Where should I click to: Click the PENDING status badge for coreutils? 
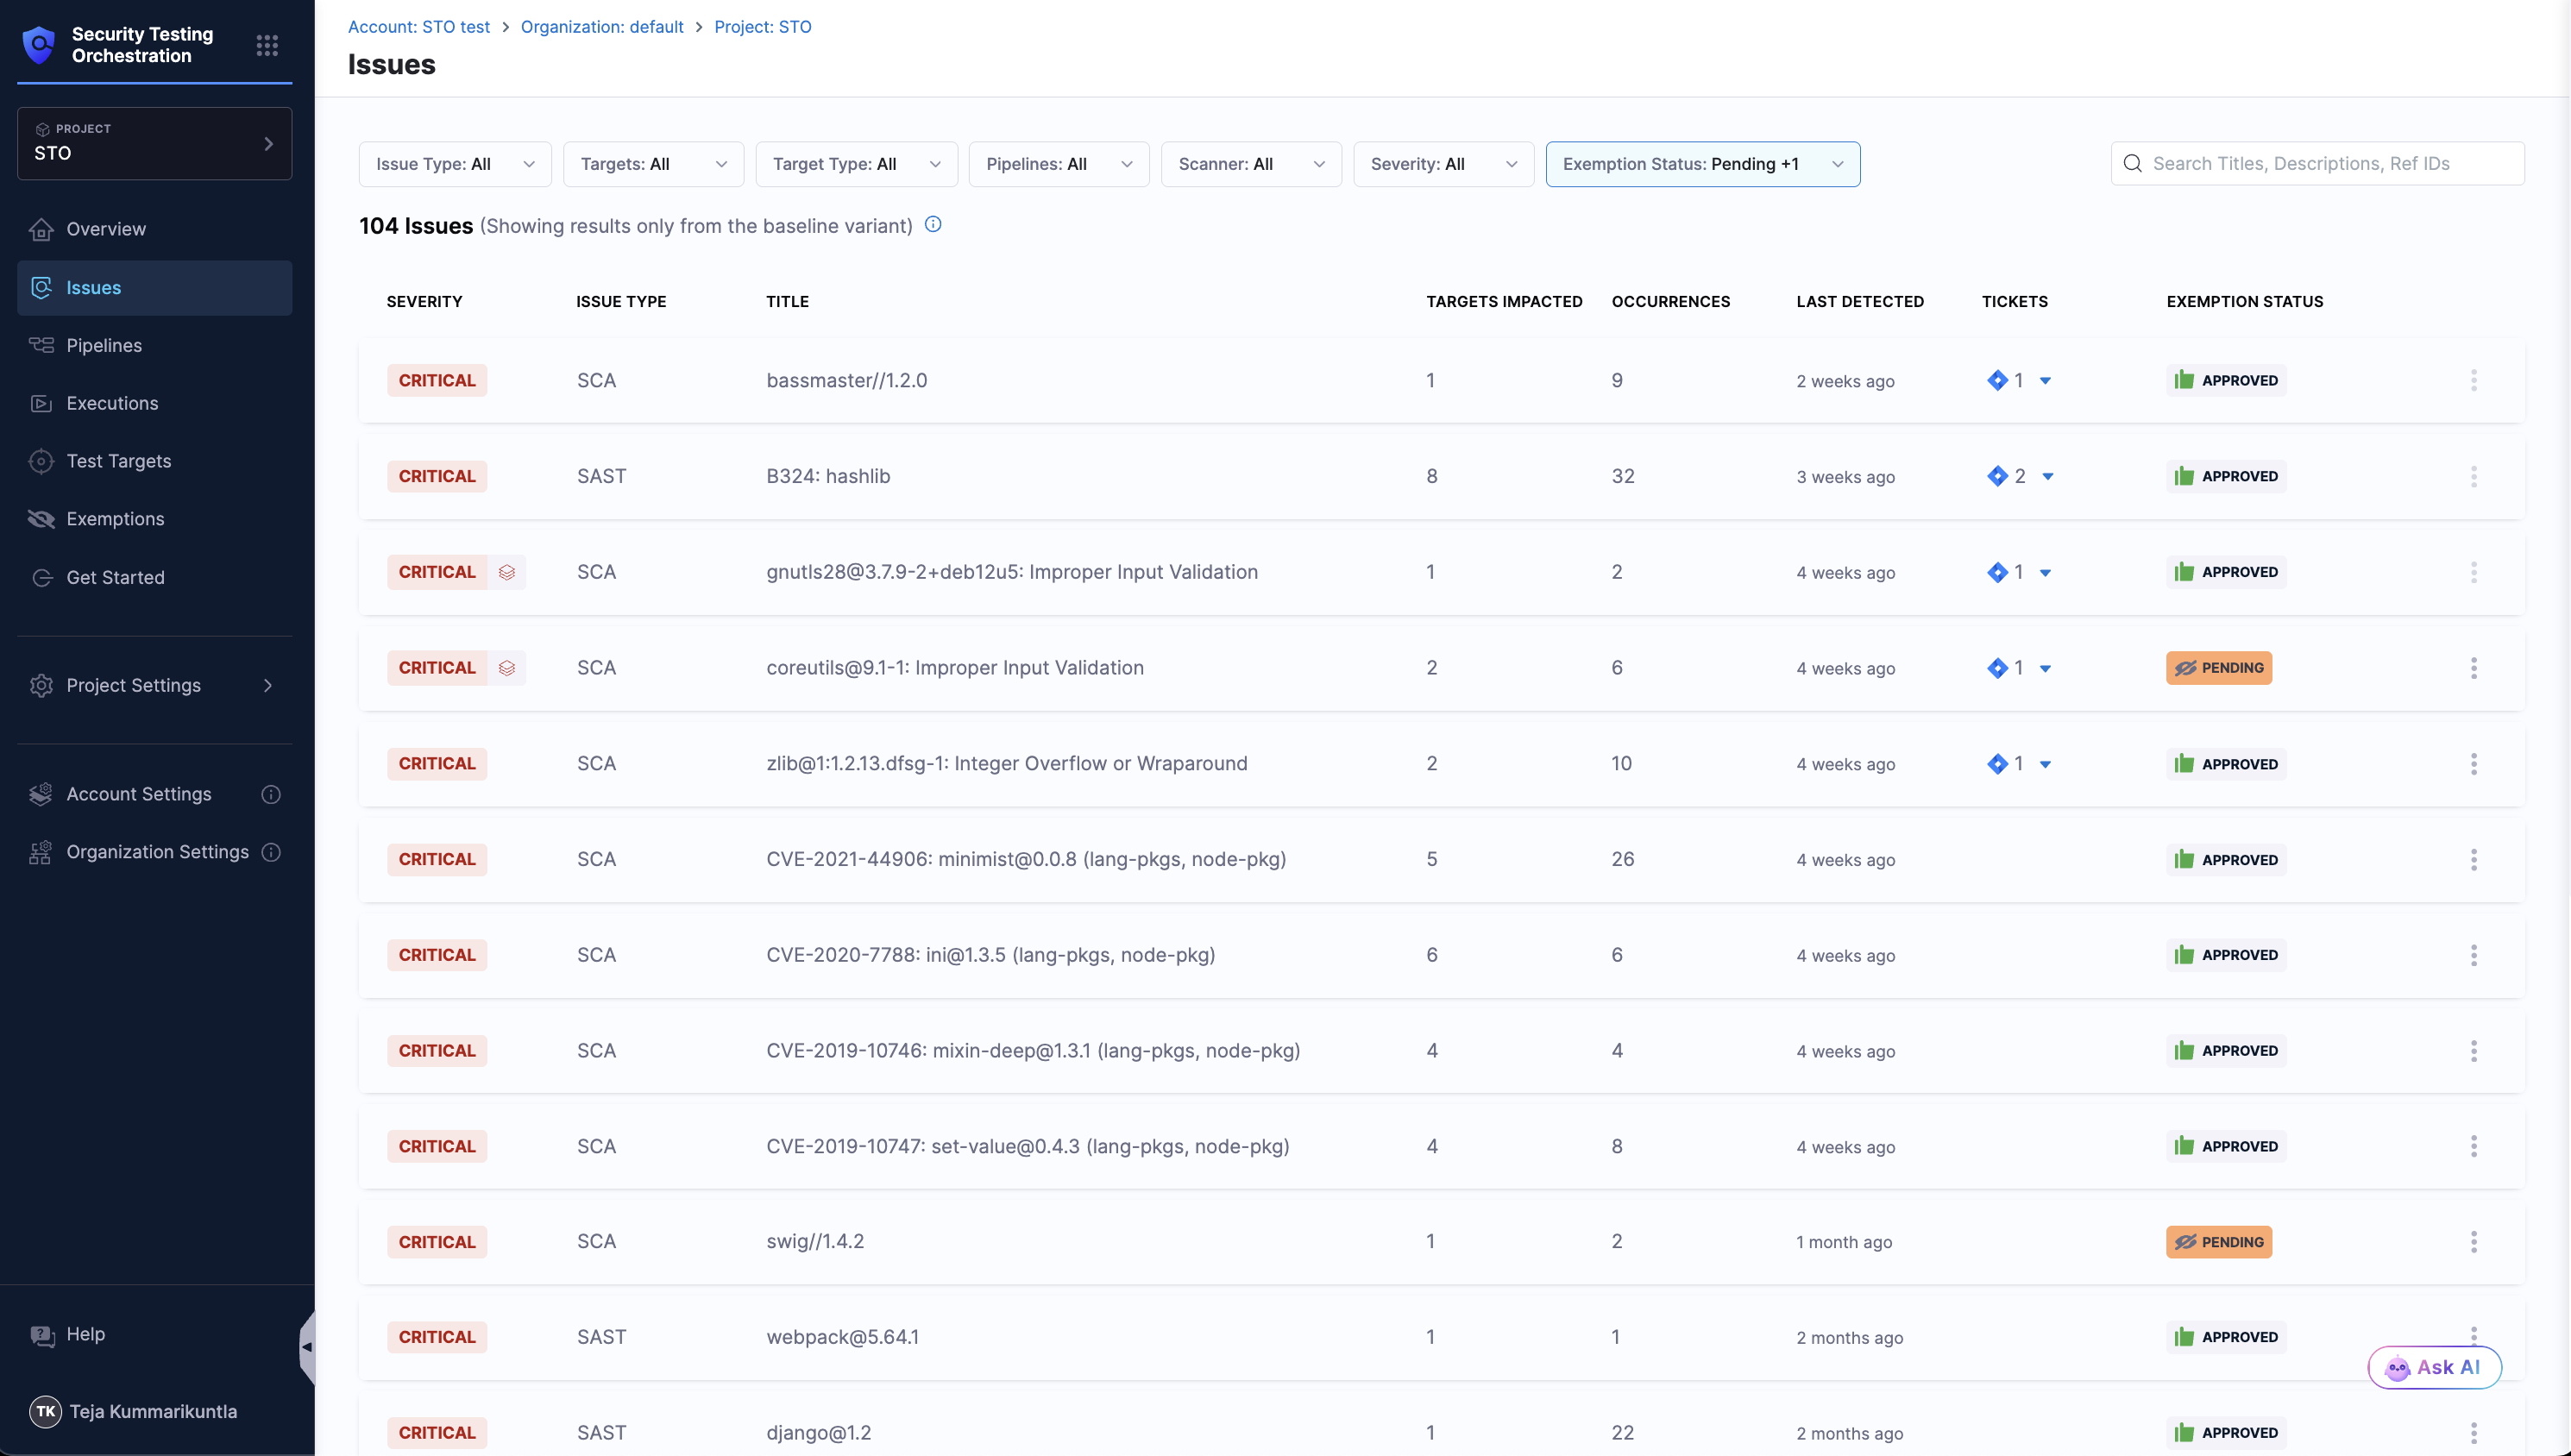coord(2218,668)
